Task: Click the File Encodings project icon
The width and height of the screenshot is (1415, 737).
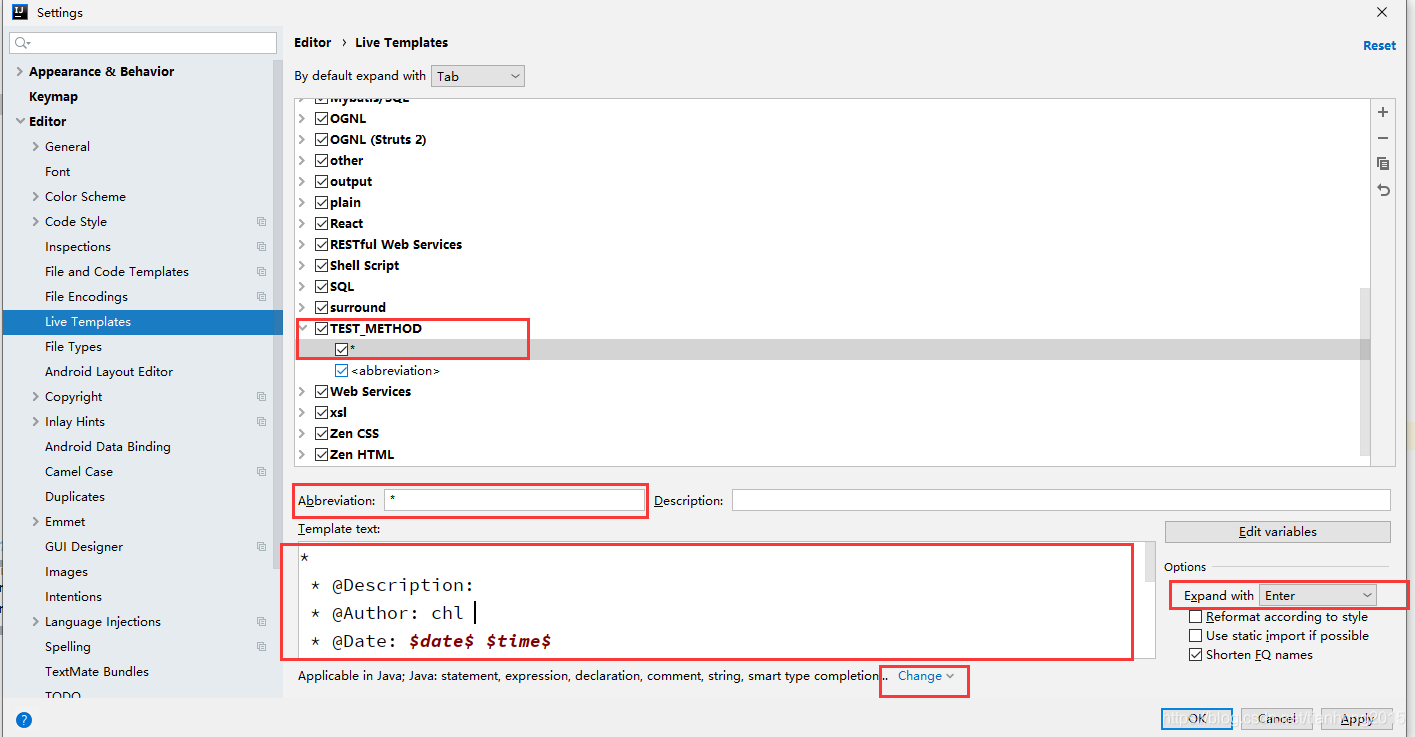Action: coord(261,297)
